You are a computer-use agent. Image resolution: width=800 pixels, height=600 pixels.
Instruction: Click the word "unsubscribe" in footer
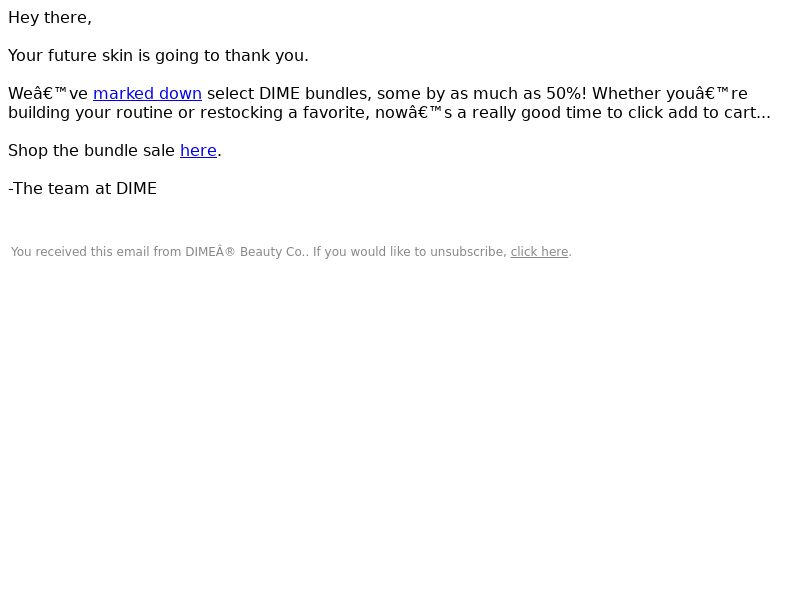468,252
